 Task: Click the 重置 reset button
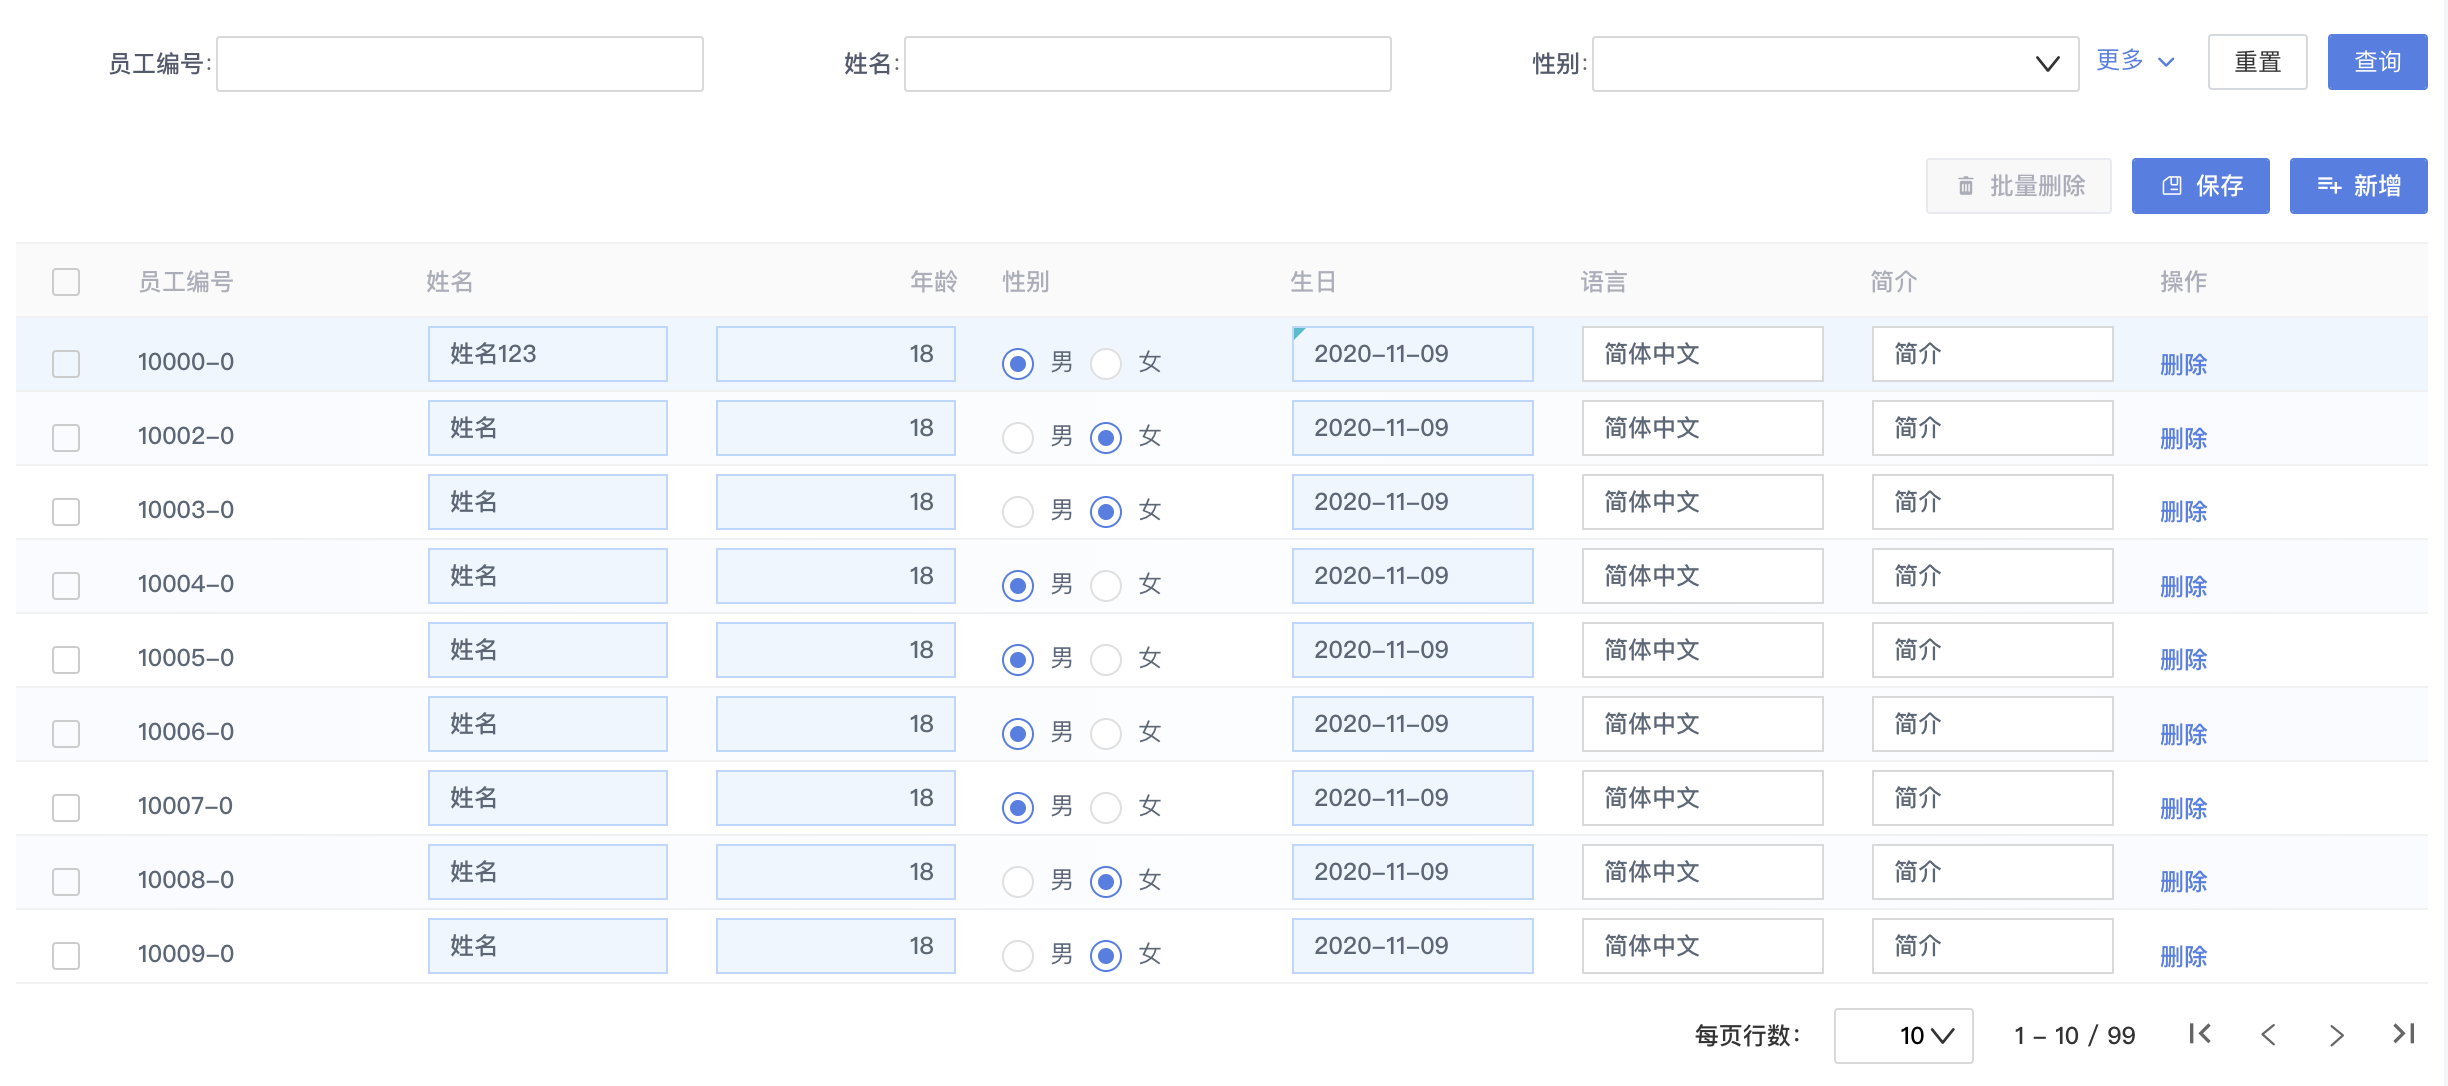pos(2257,61)
